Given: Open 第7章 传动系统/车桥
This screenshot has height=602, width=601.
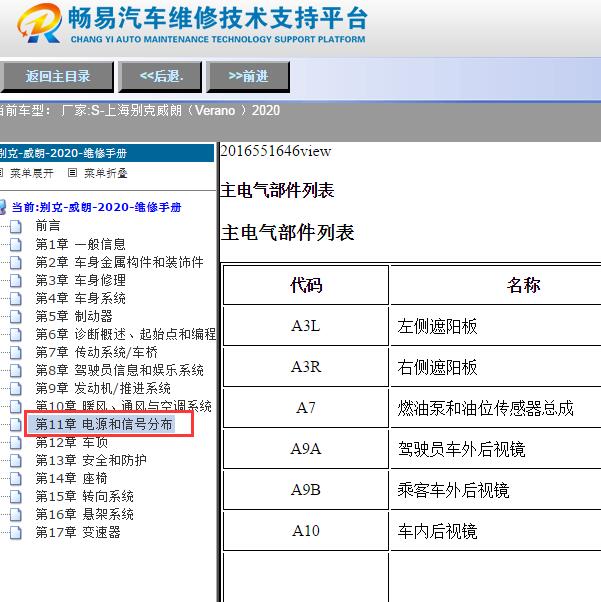Looking at the screenshot, I should (x=96, y=352).
